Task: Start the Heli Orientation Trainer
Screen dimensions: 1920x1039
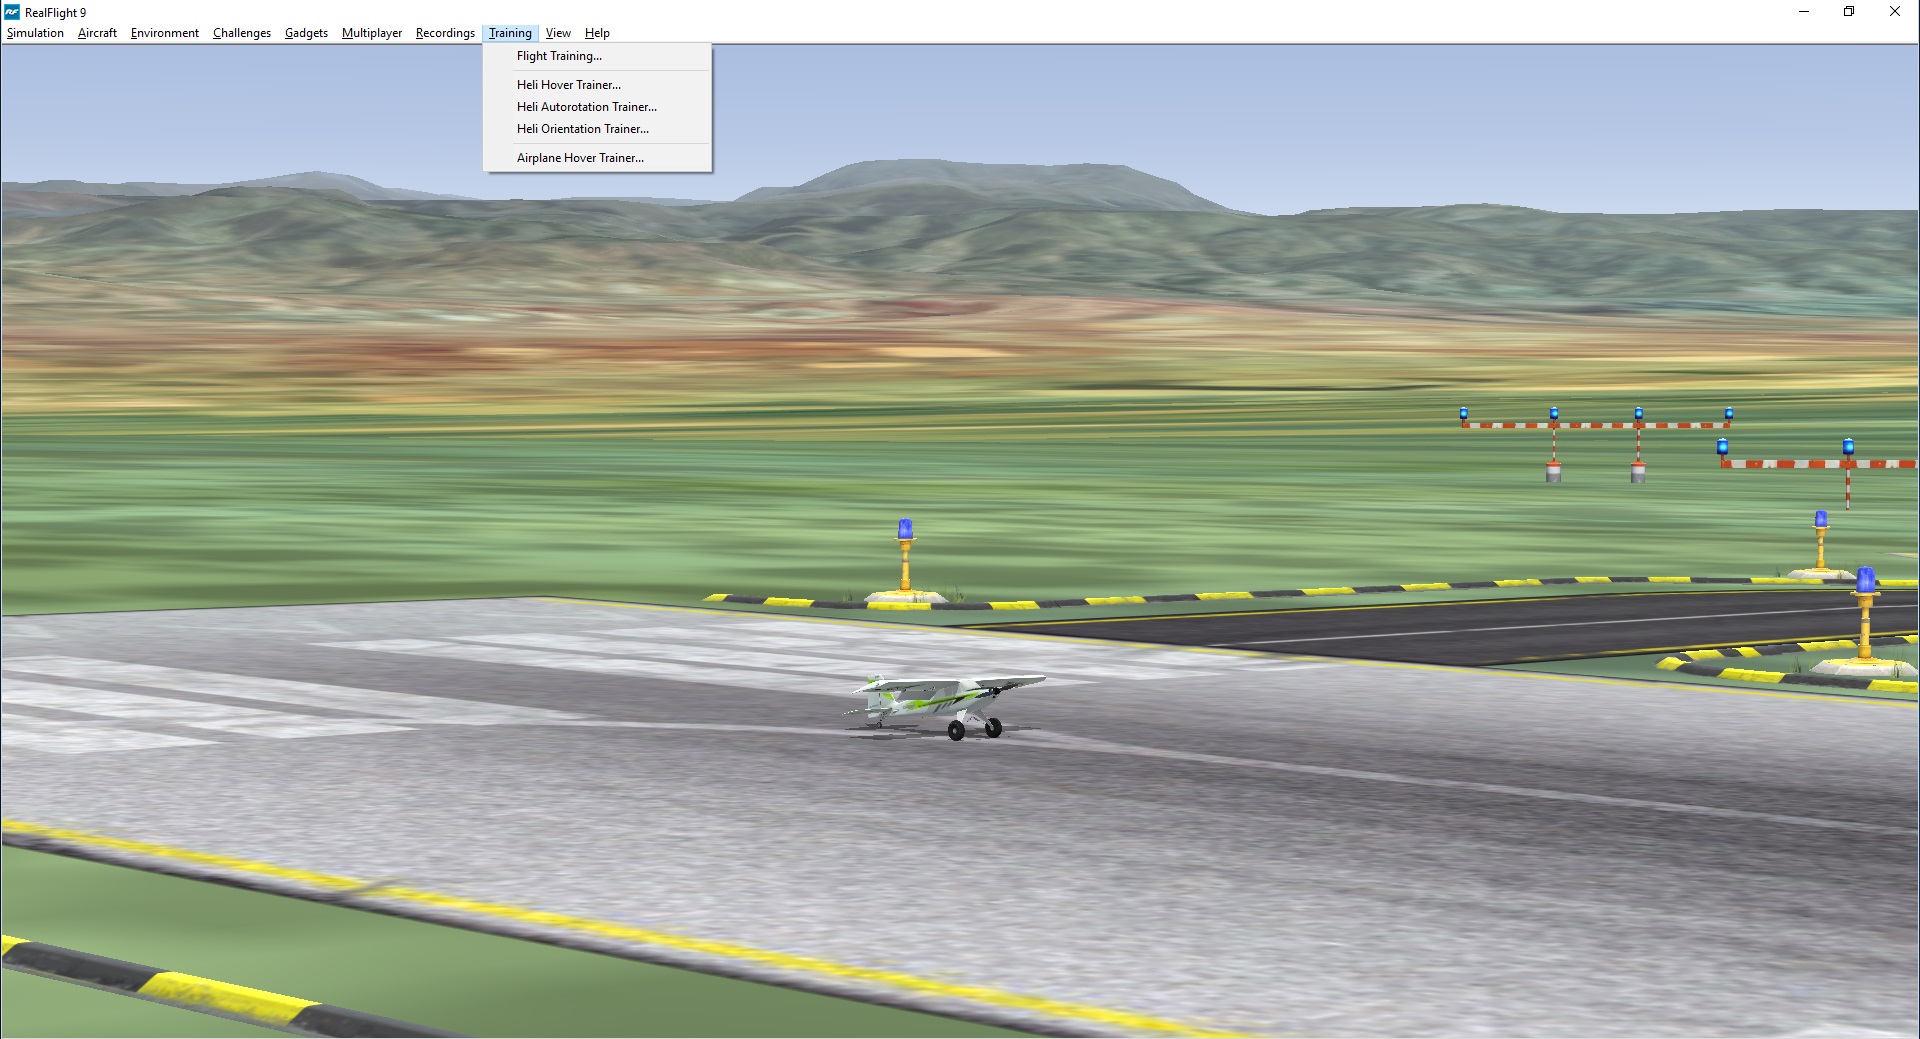Action: (582, 128)
